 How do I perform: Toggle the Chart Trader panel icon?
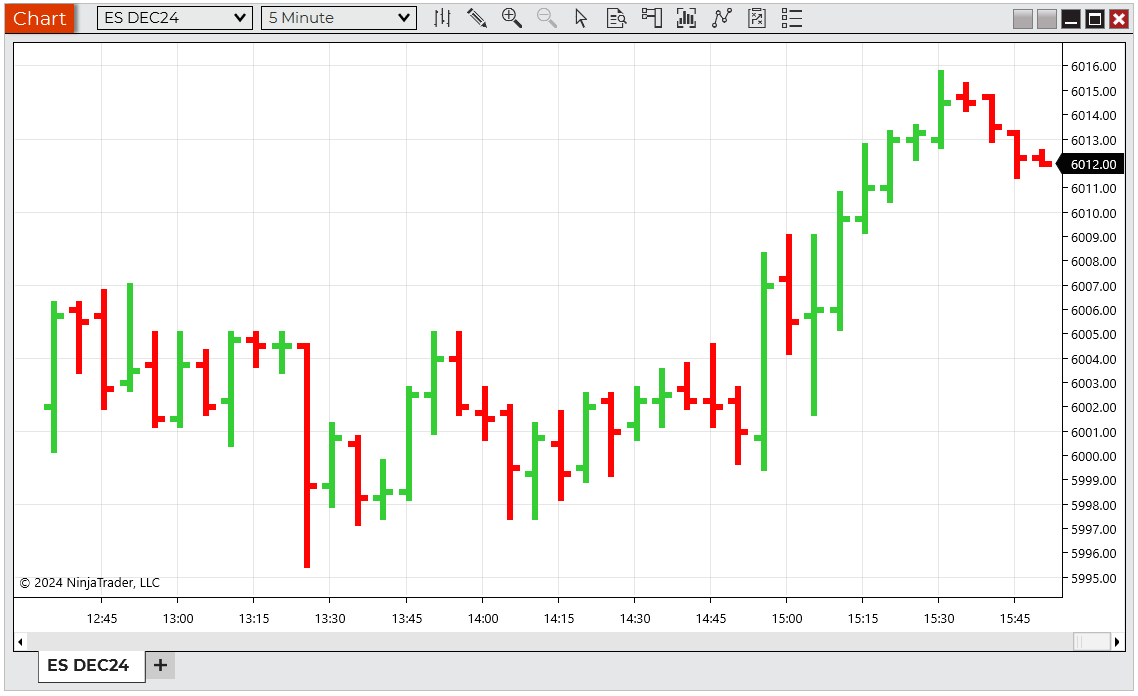pos(652,18)
